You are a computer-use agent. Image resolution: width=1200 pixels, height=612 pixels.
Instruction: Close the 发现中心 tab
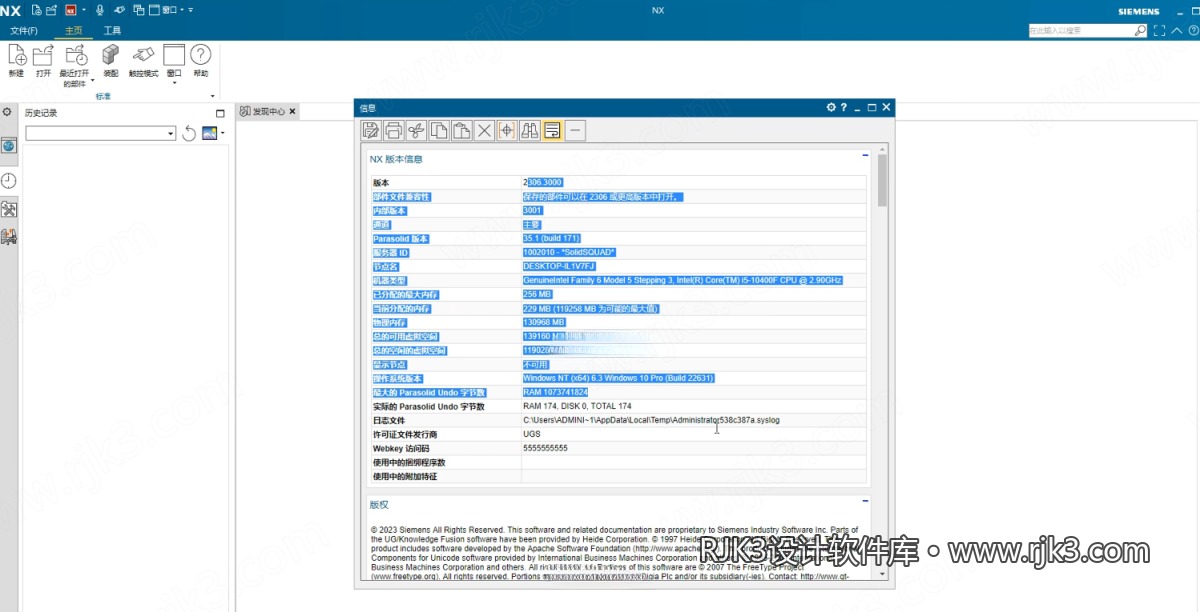pos(293,111)
